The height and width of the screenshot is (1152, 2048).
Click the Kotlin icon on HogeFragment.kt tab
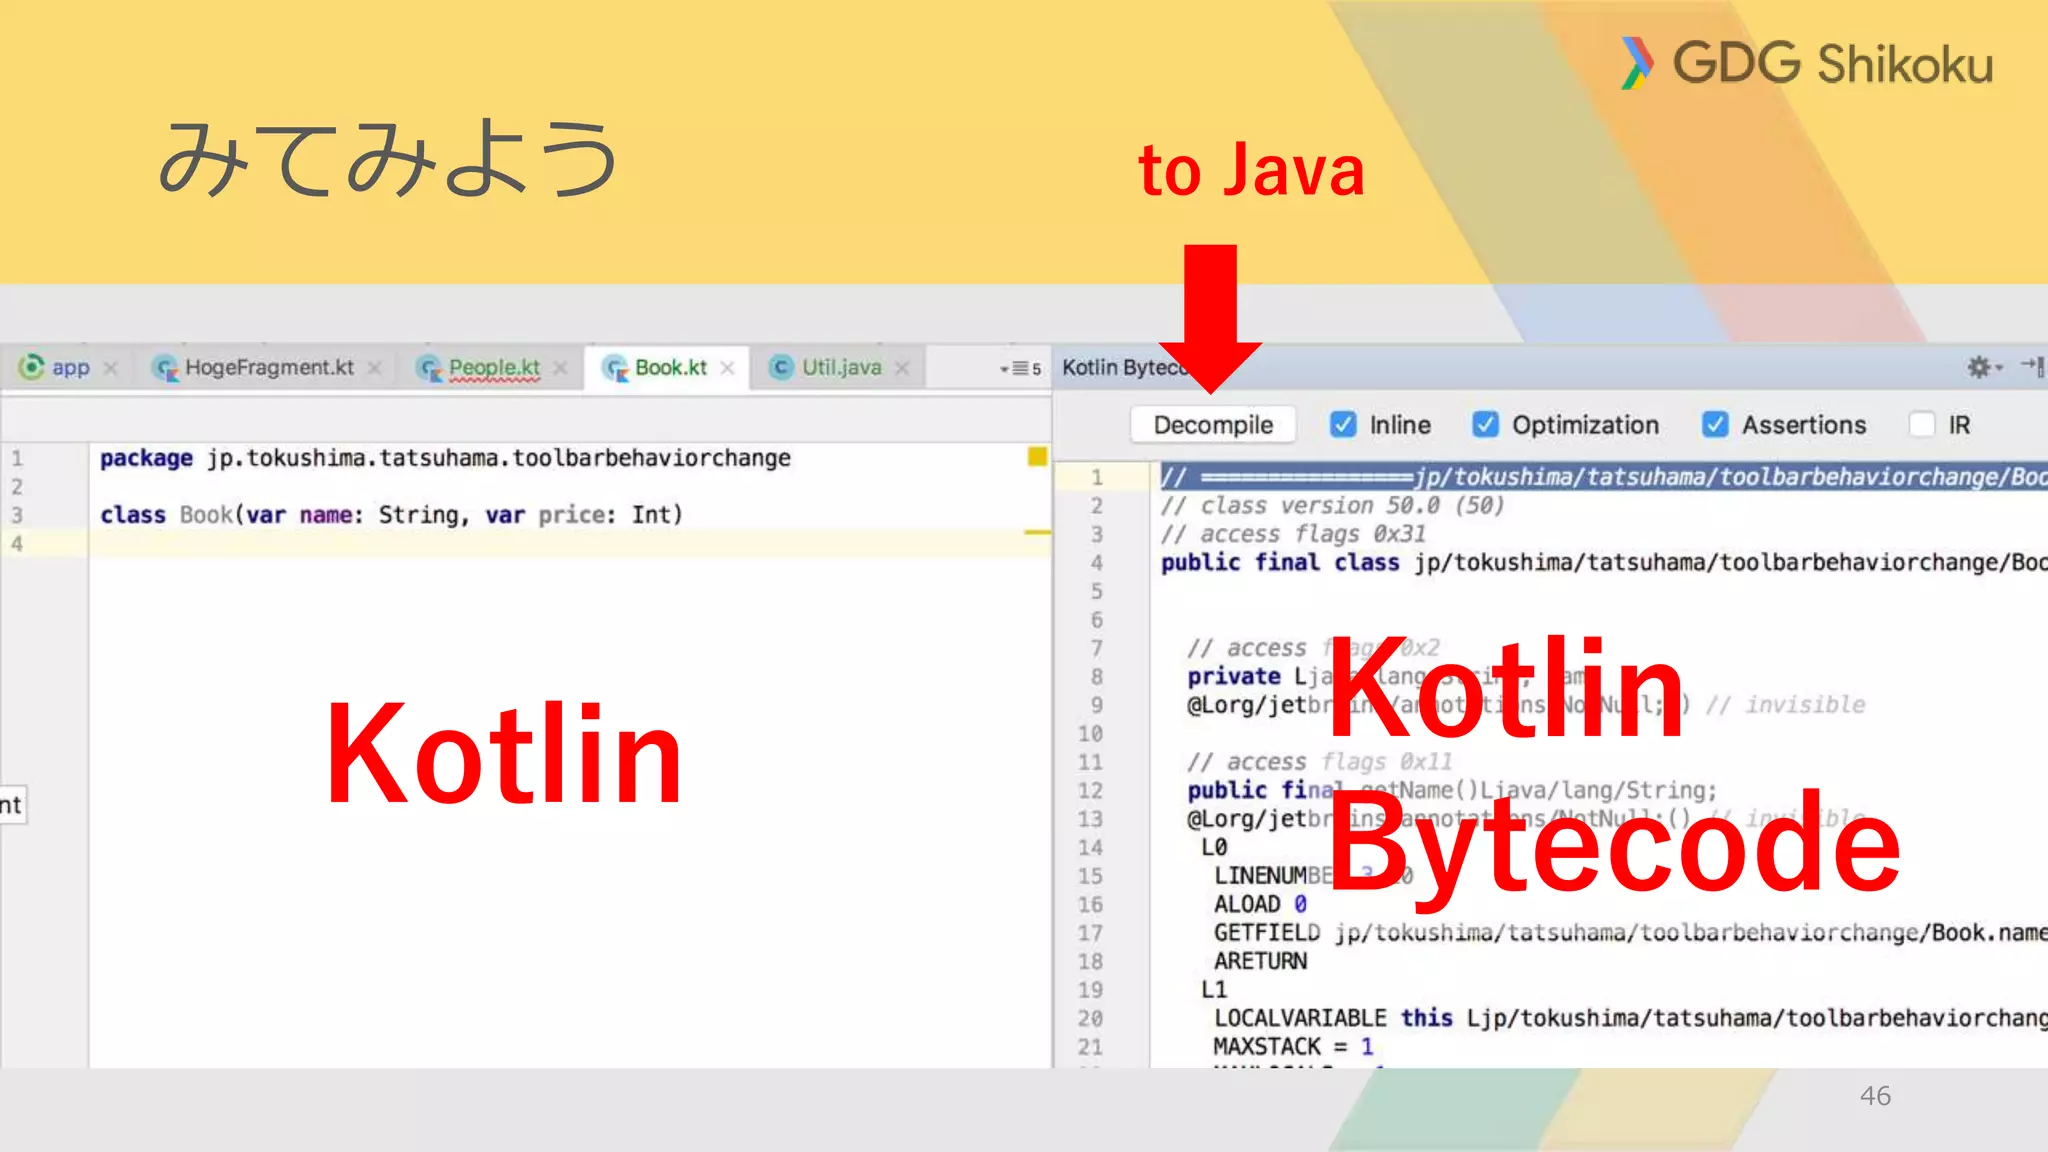coord(165,369)
